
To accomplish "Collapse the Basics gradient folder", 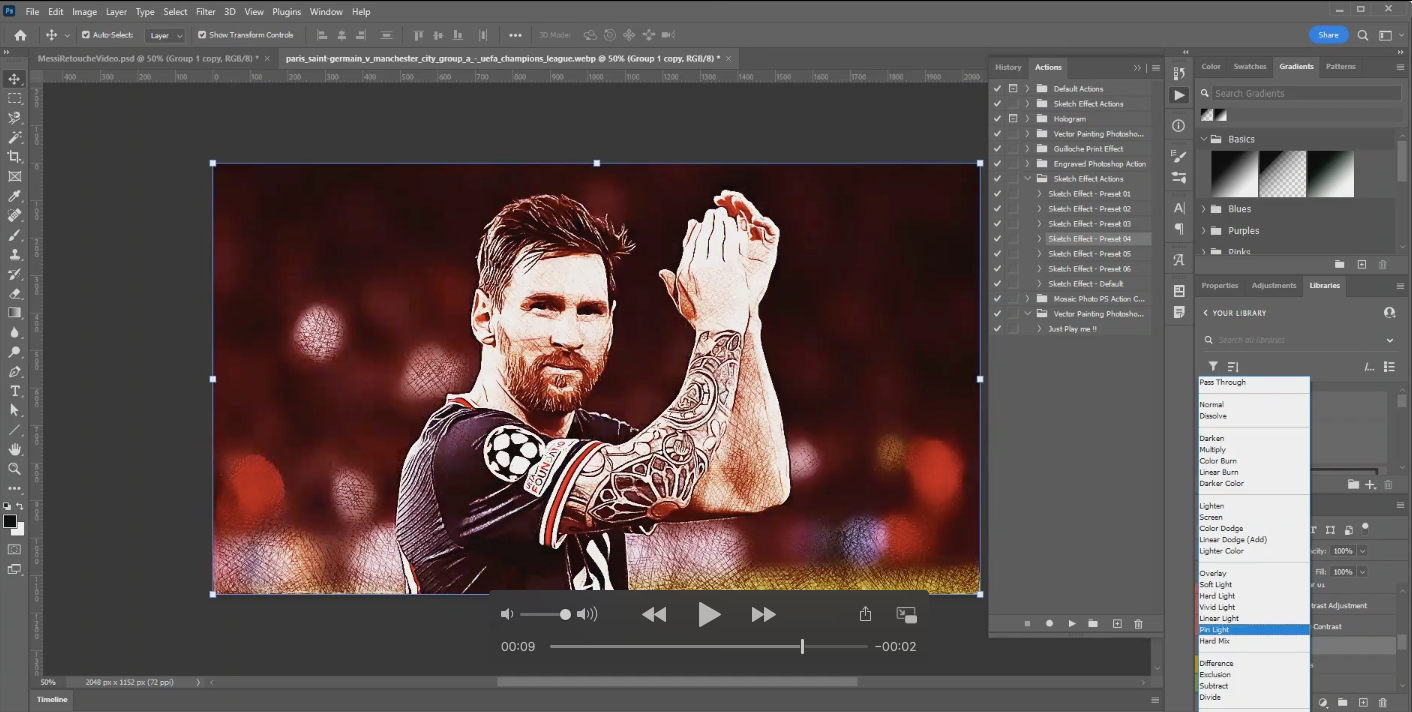I will [x=1204, y=139].
